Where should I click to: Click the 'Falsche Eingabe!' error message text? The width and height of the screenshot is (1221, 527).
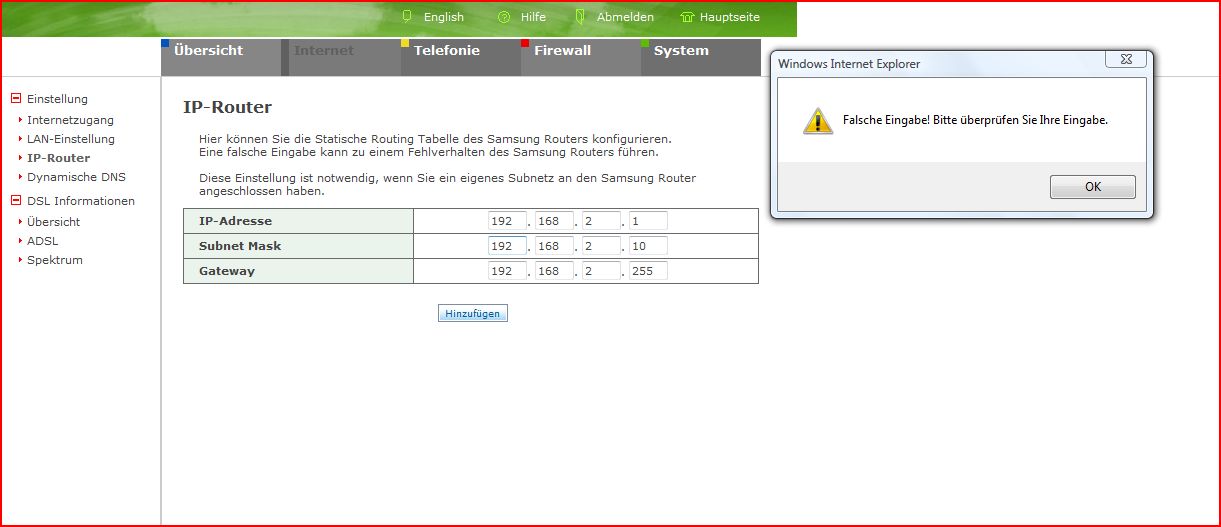click(x=975, y=120)
